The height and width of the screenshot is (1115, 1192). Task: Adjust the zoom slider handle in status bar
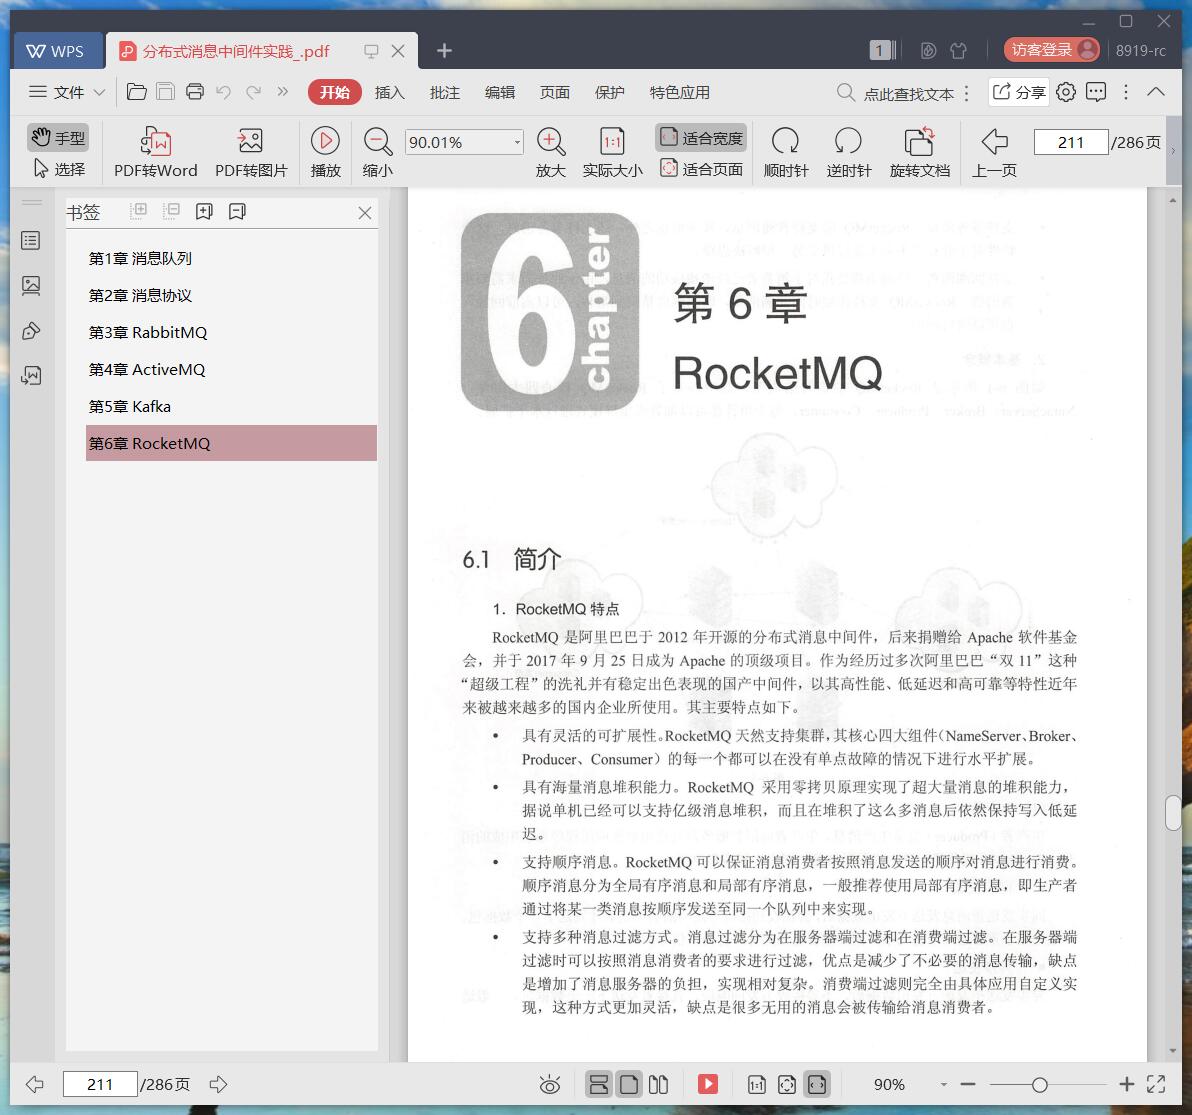pyautogui.click(x=1039, y=1085)
